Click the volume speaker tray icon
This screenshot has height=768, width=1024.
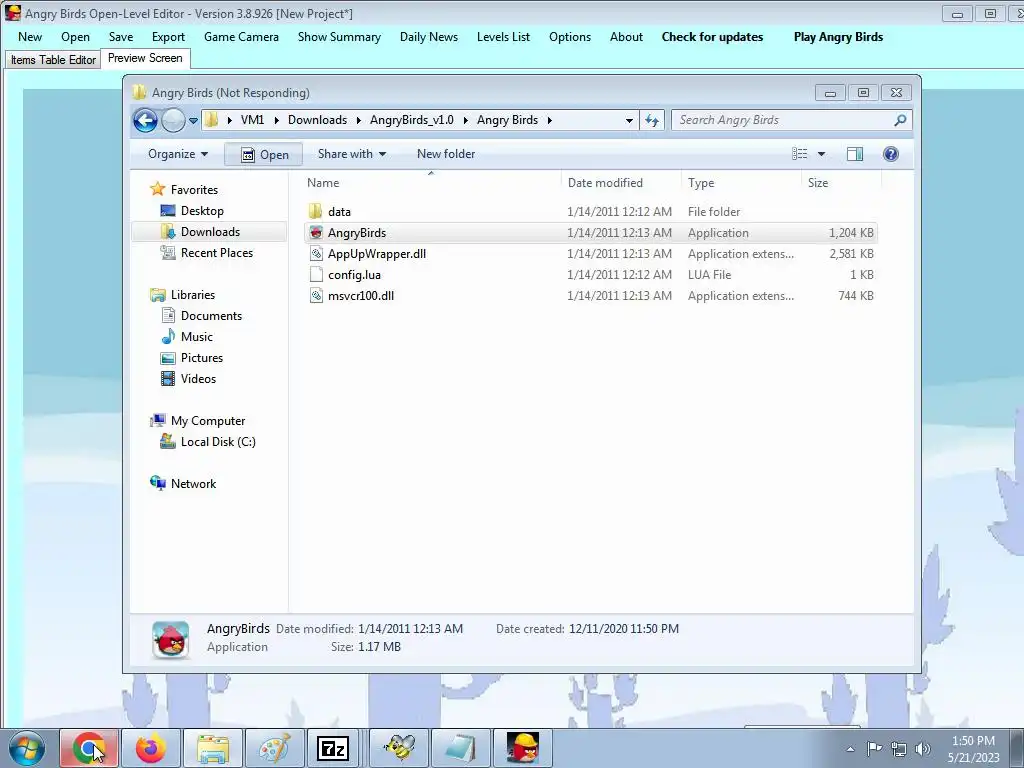[x=923, y=749]
